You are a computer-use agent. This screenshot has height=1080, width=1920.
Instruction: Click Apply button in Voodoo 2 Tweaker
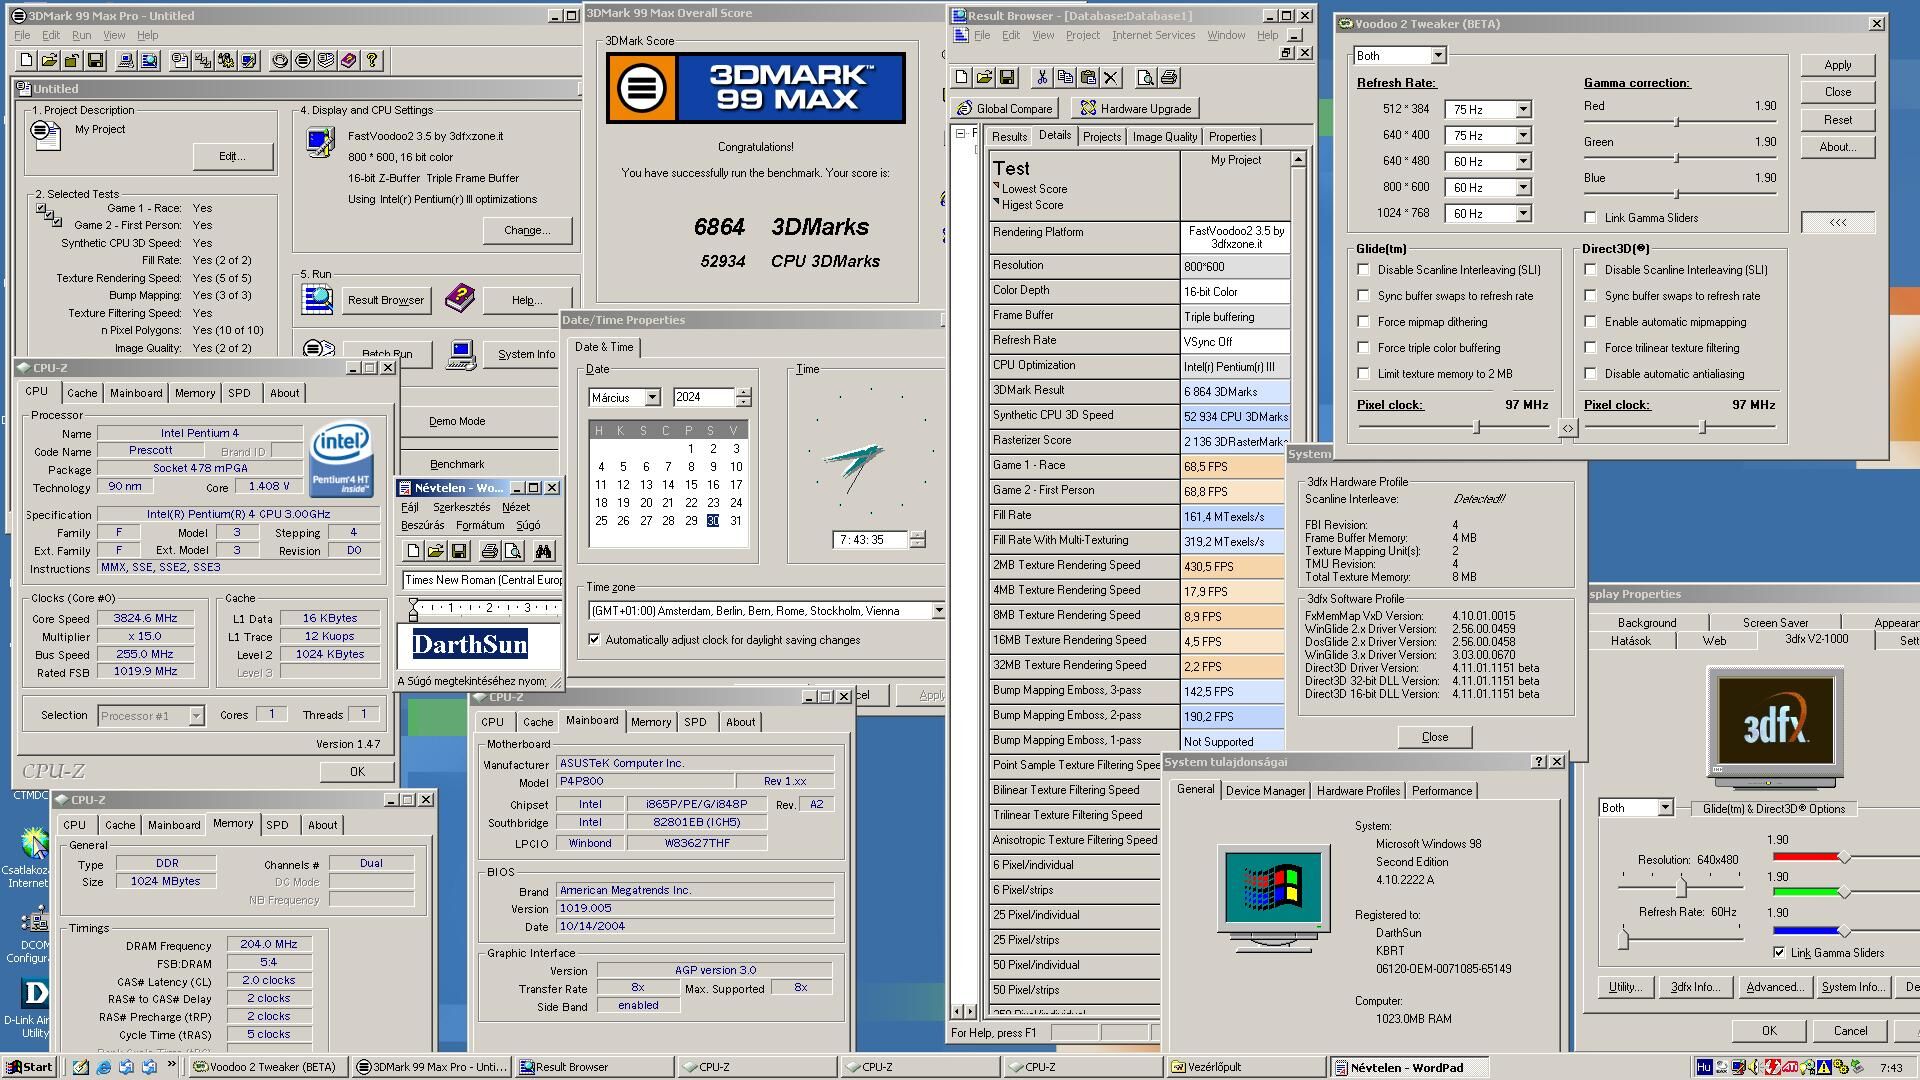[1837, 65]
